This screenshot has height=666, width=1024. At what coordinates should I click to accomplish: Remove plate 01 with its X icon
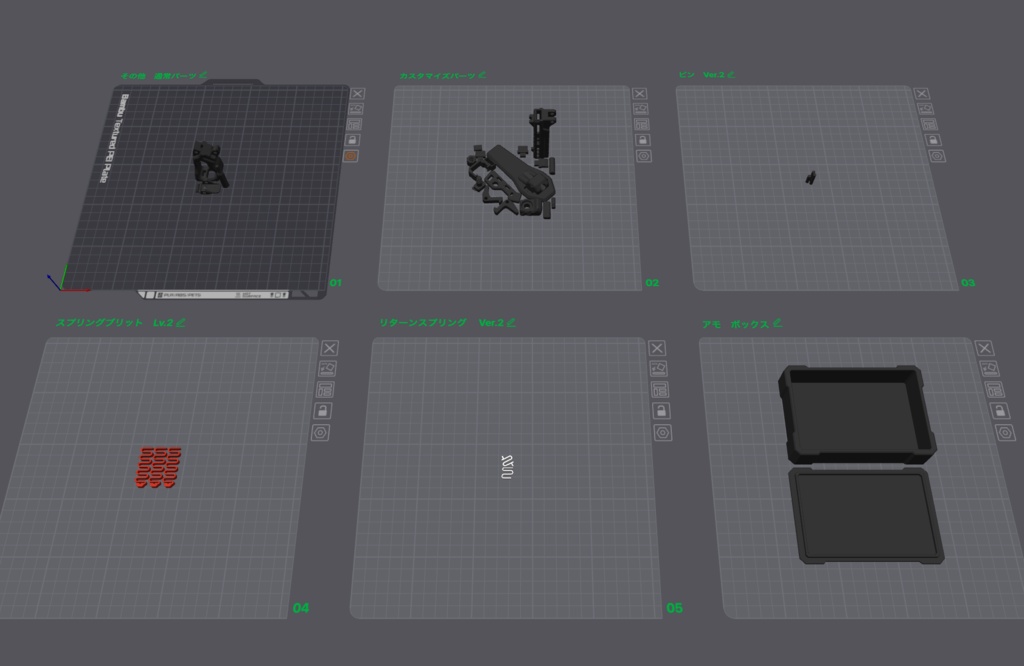point(357,93)
